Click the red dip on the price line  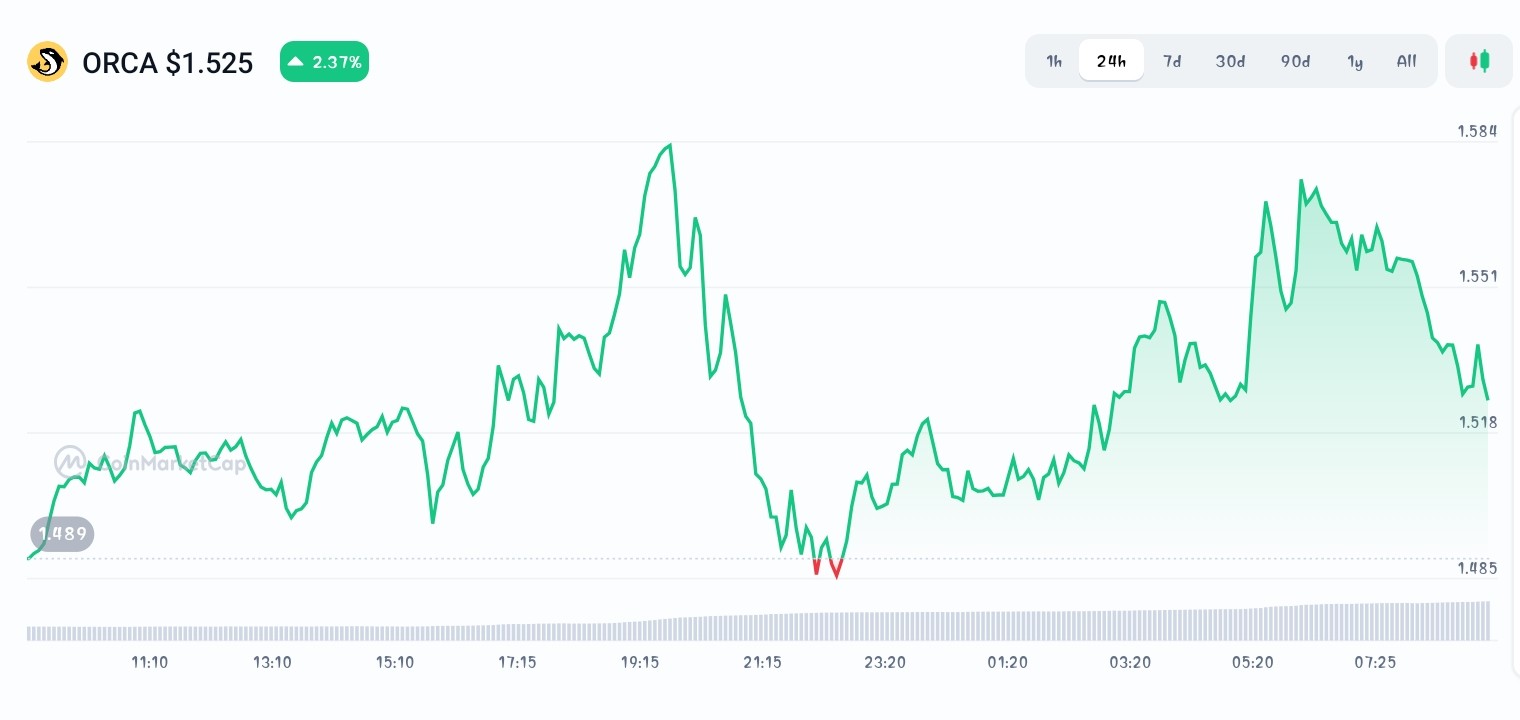coord(827,568)
